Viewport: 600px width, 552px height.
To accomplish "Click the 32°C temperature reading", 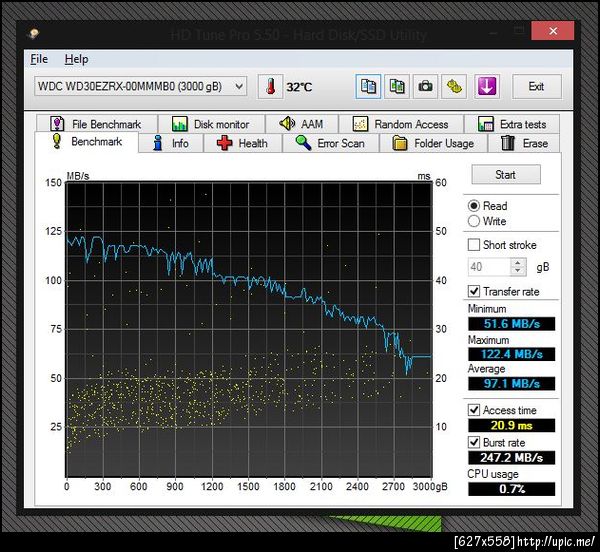I will (299, 87).
